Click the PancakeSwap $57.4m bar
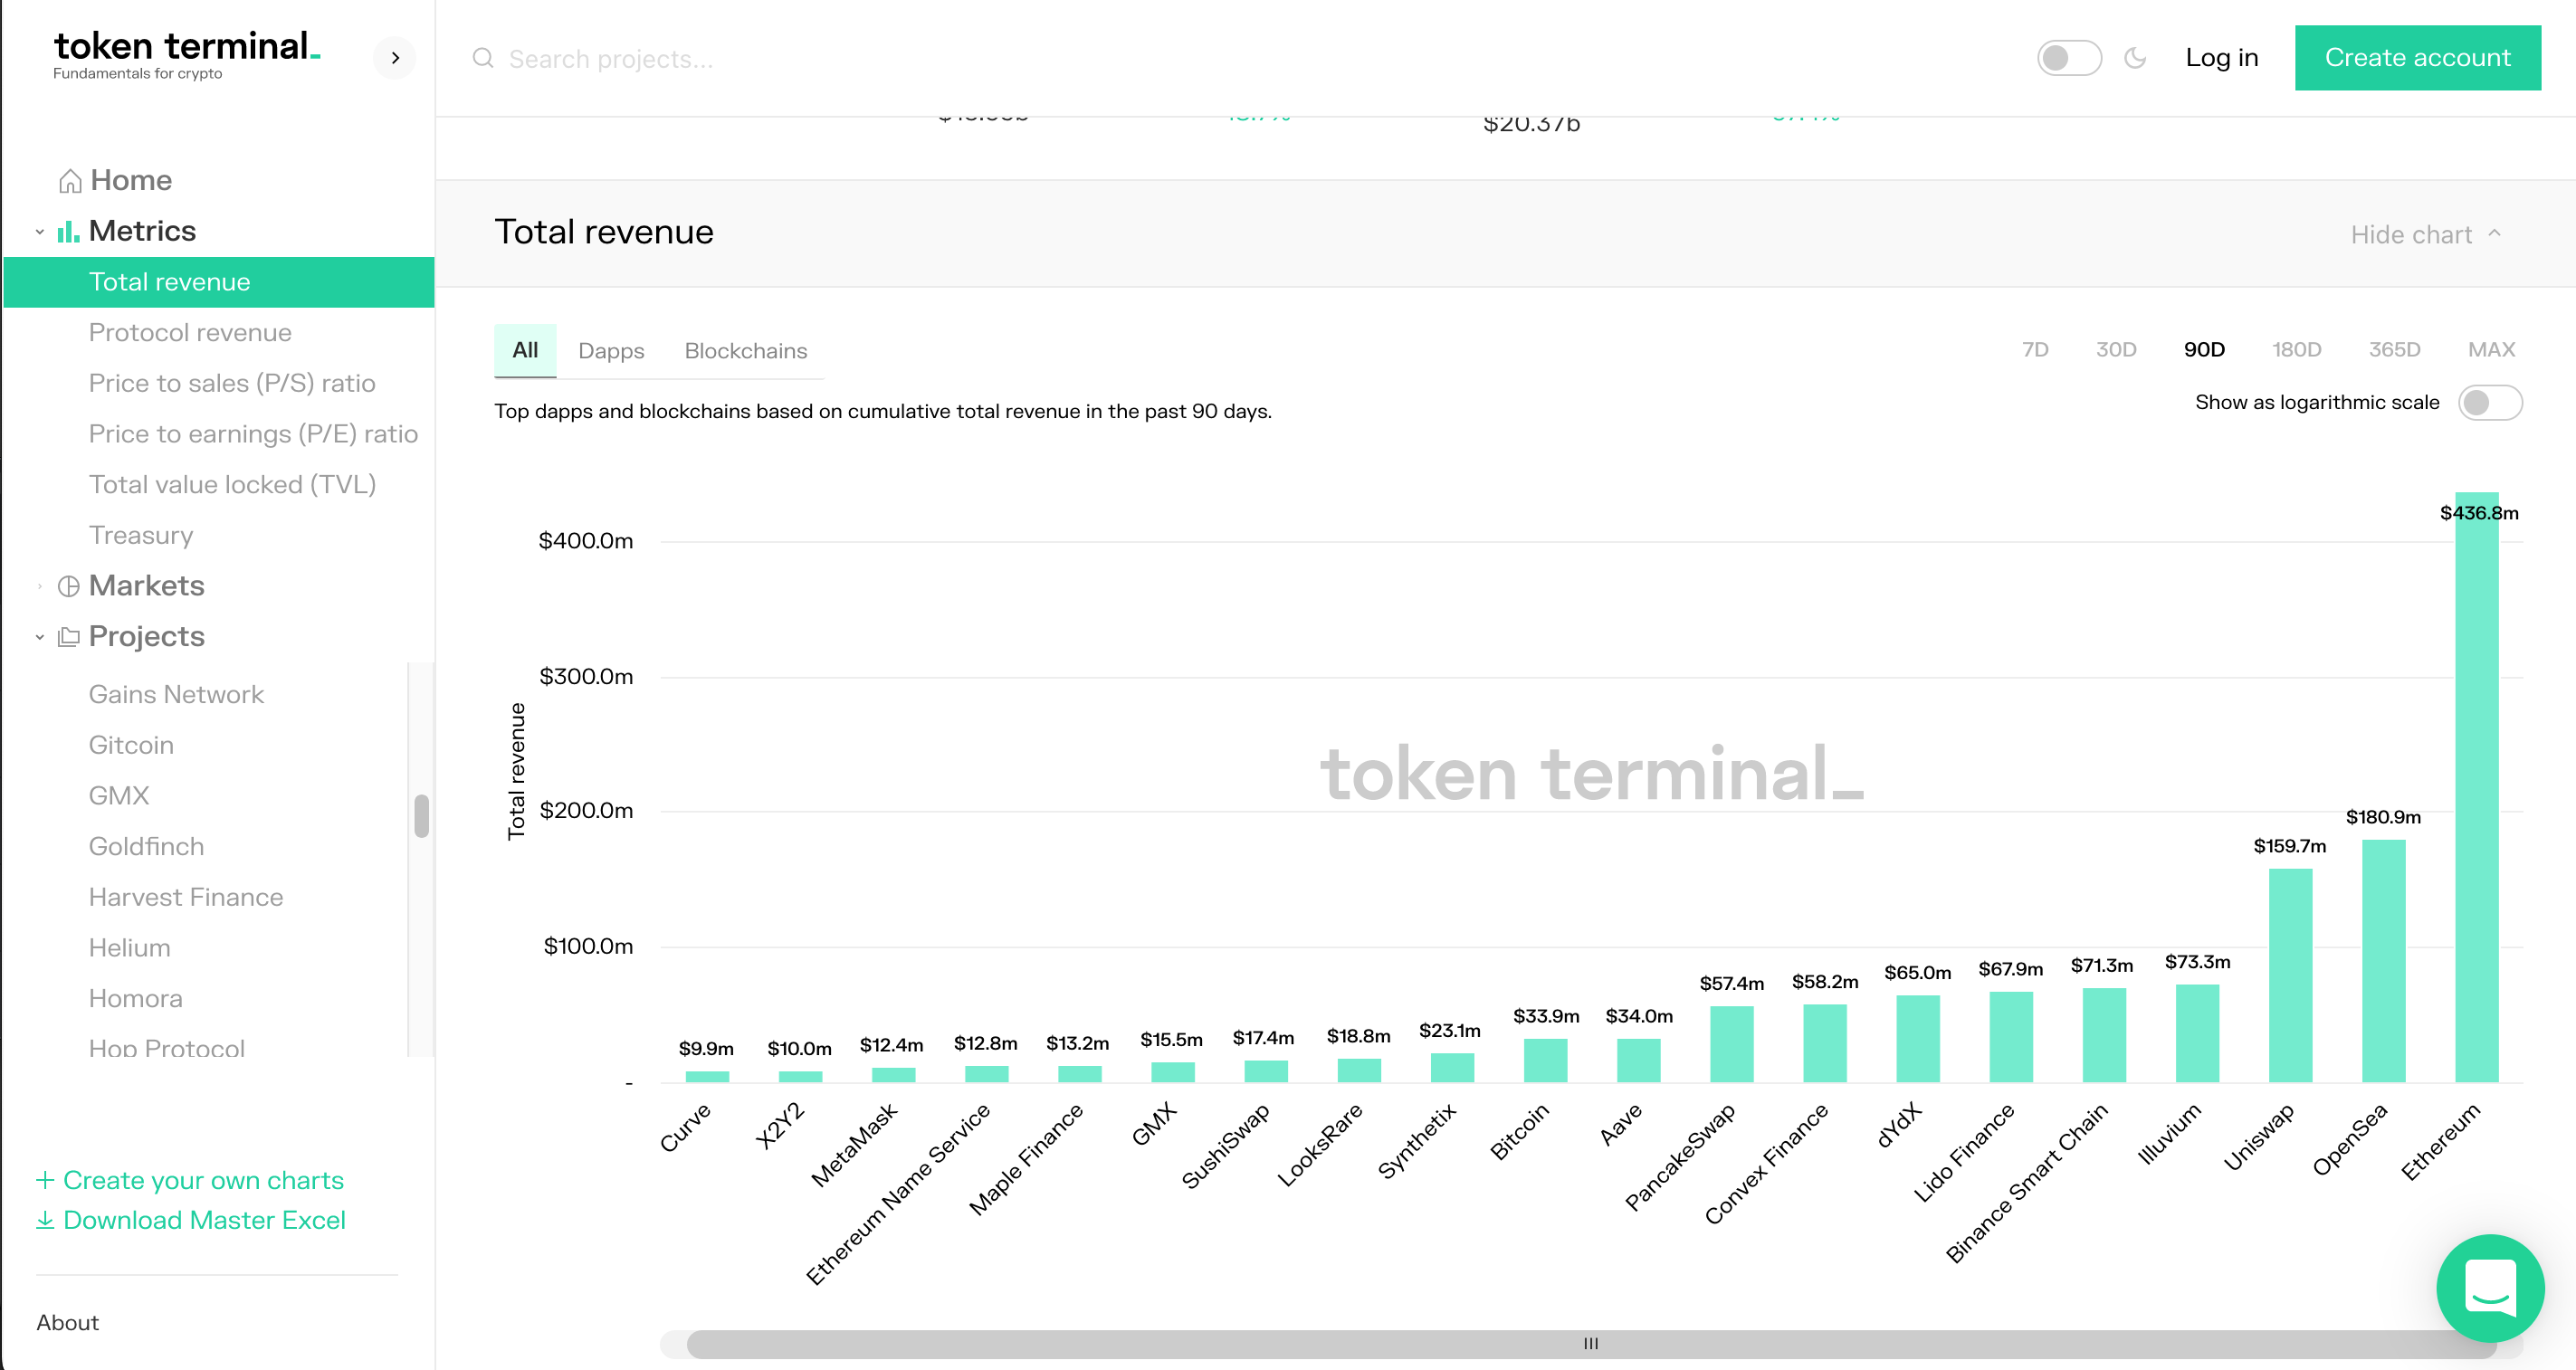 [1732, 1044]
